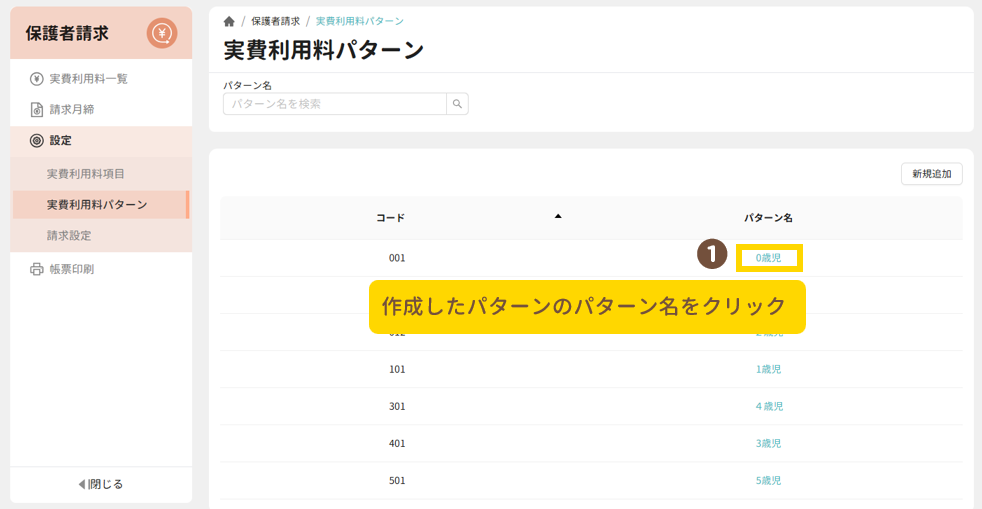This screenshot has height=509, width=982.
Task: Click the 設定 target icon
Action: [x=37, y=141]
